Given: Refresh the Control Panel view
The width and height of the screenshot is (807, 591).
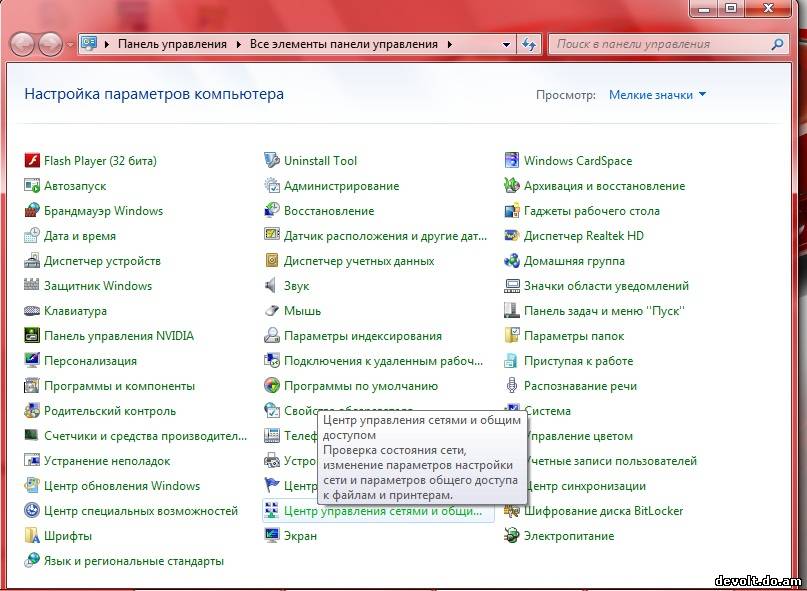Looking at the screenshot, I should click(x=529, y=44).
